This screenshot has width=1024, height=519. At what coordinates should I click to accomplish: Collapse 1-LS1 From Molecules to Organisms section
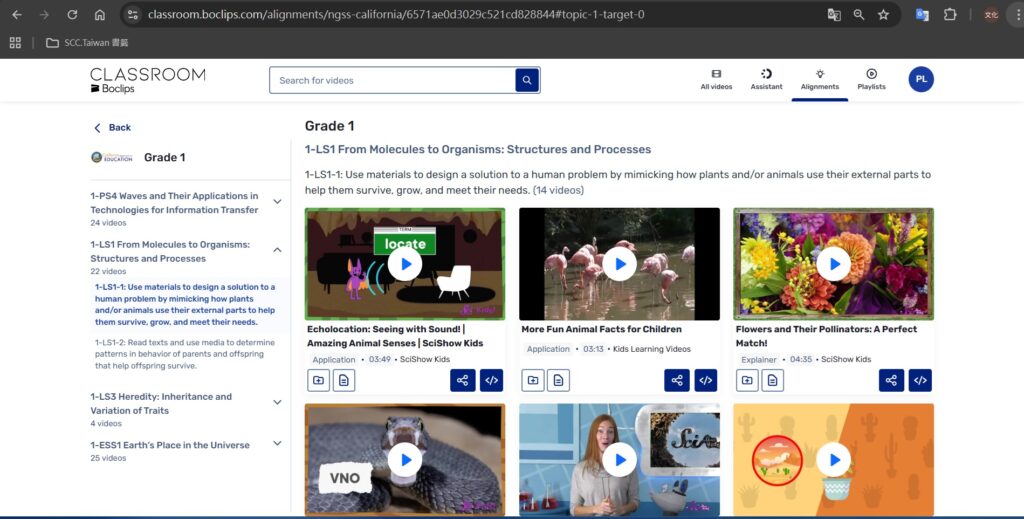(x=277, y=250)
